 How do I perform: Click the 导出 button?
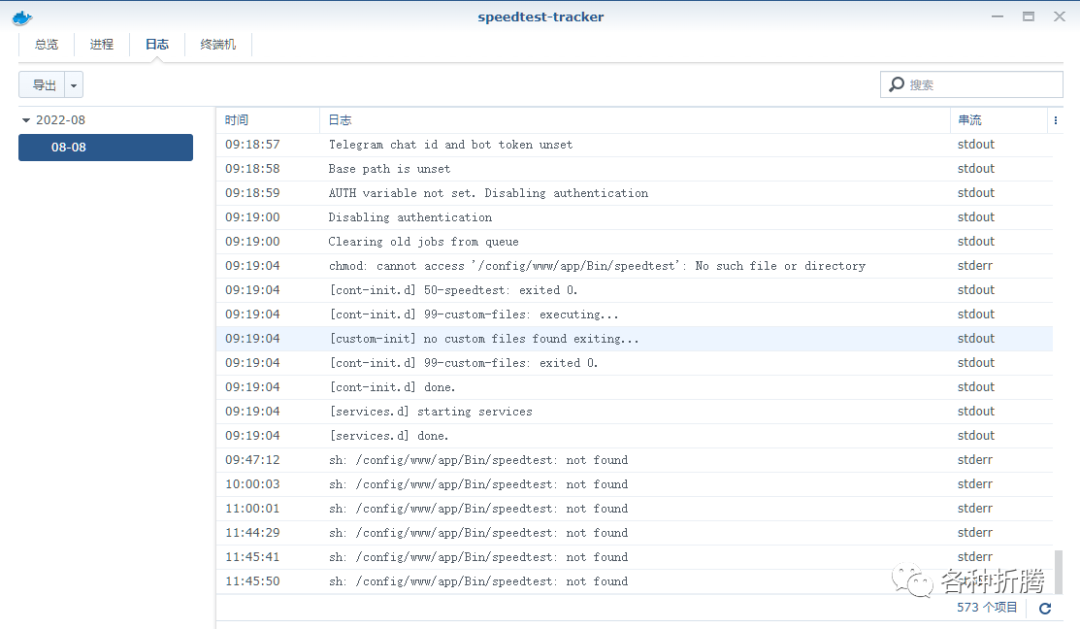pos(43,85)
